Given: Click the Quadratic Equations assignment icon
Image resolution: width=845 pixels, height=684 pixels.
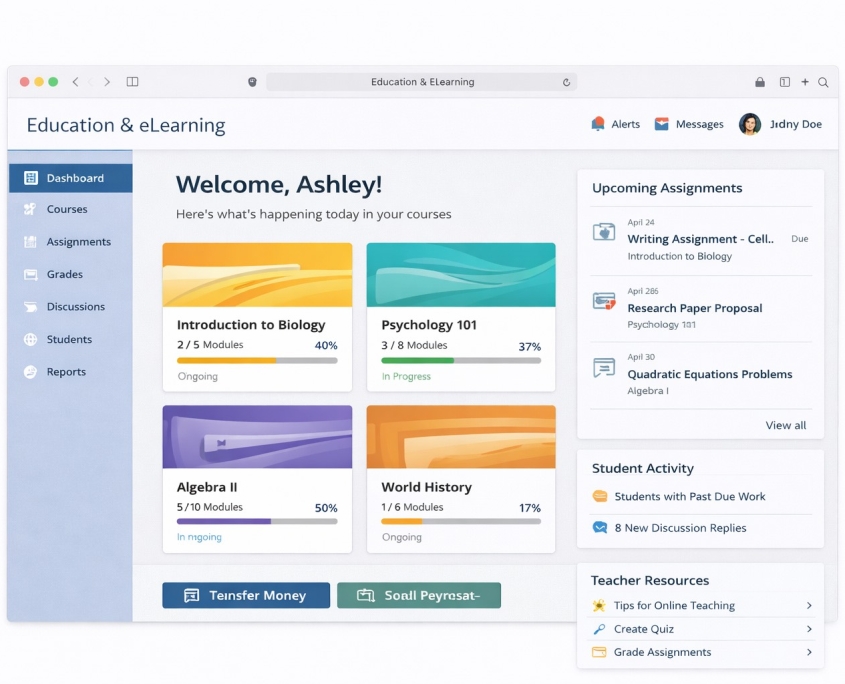Looking at the screenshot, I should pos(603,368).
